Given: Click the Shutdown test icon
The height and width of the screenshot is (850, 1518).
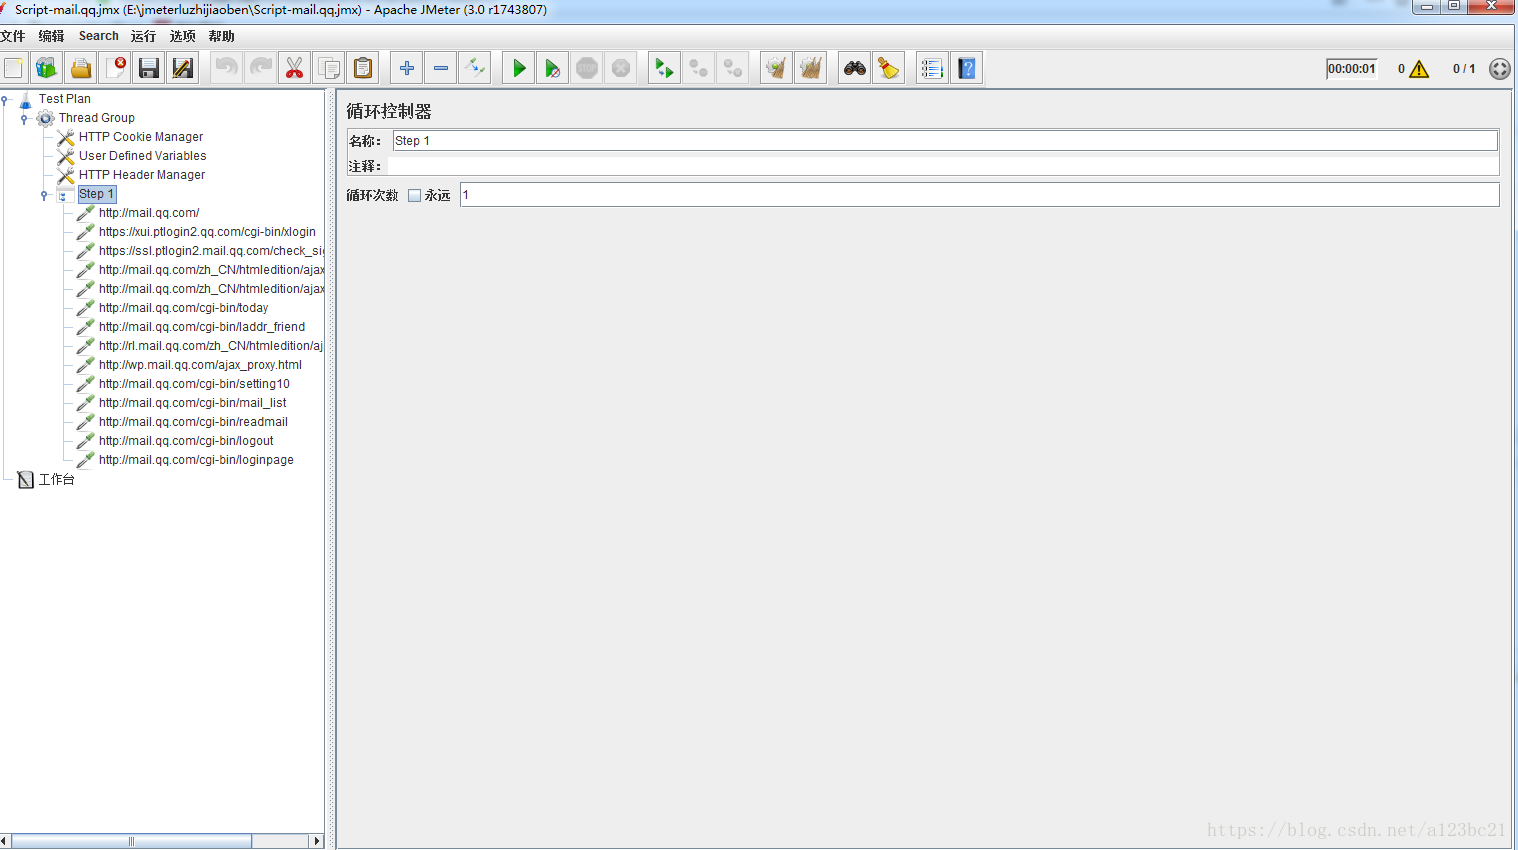Looking at the screenshot, I should 621,68.
